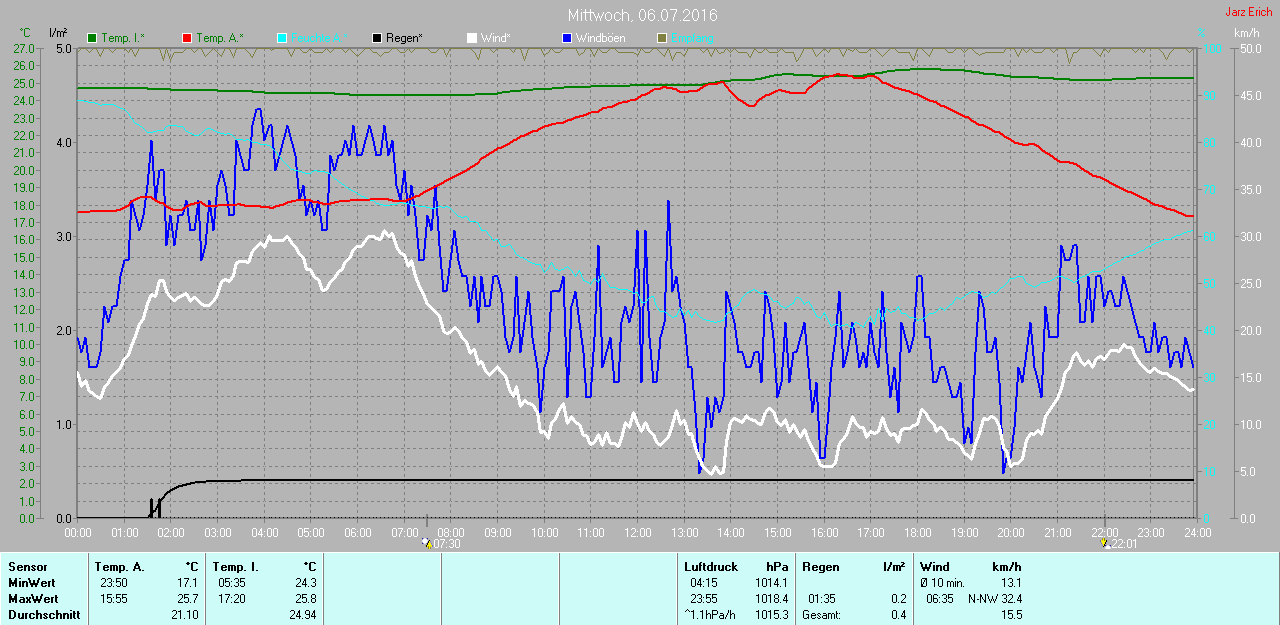Select the Windböen legend label
The width and height of the screenshot is (1280, 625).
[600, 38]
